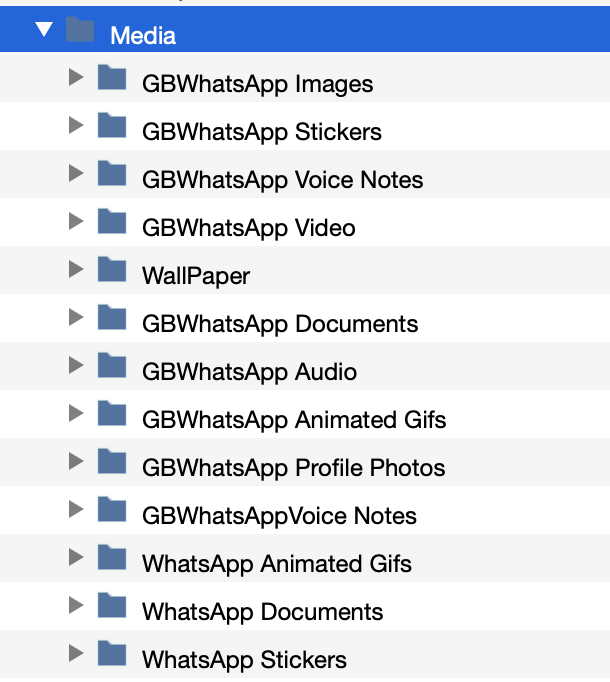The width and height of the screenshot is (610, 682).
Task: Click the WhatsApp Documents folder icon
Action: tap(112, 605)
